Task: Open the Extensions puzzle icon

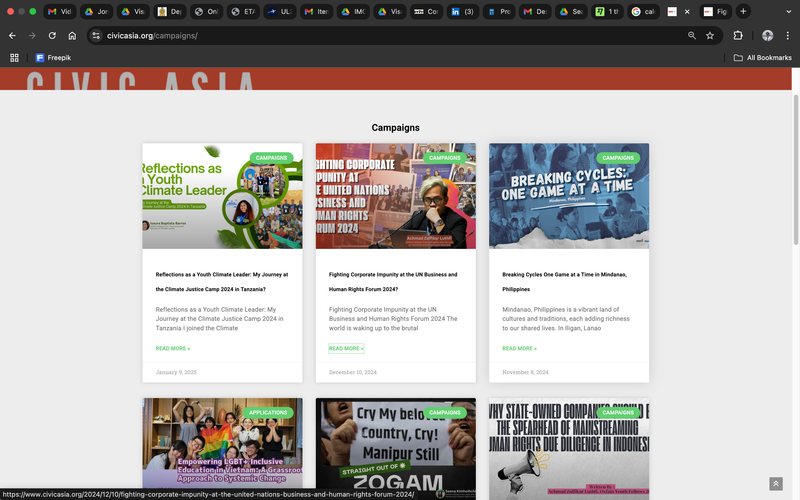Action: point(738,35)
